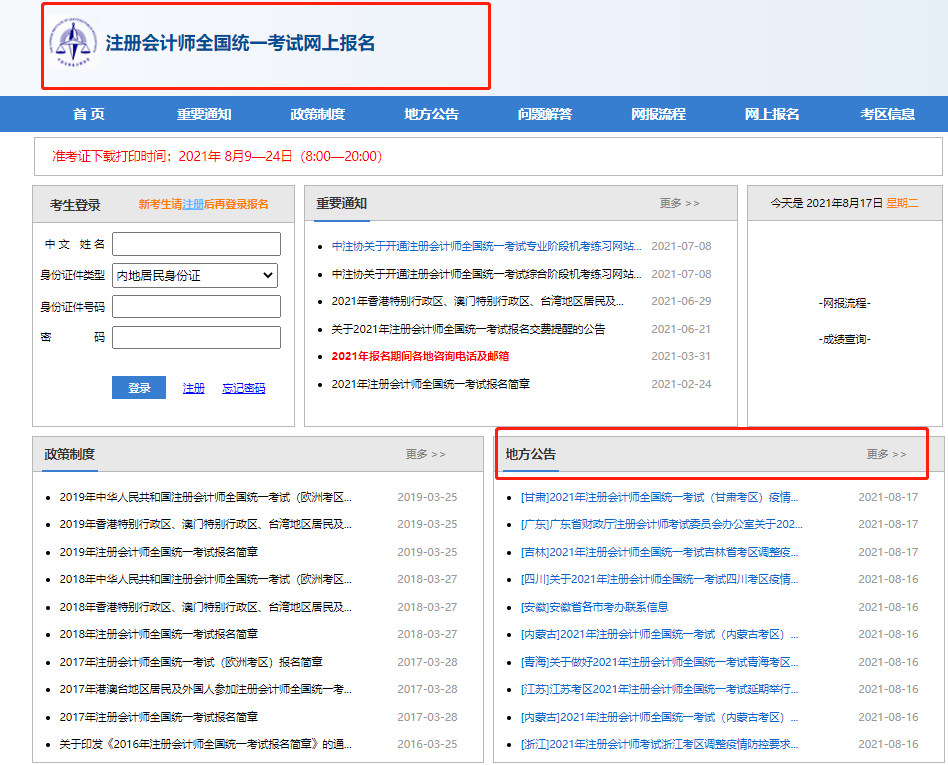Open 更多 >> in the 政策制度 panel
This screenshot has width=948, height=765.
click(426, 454)
